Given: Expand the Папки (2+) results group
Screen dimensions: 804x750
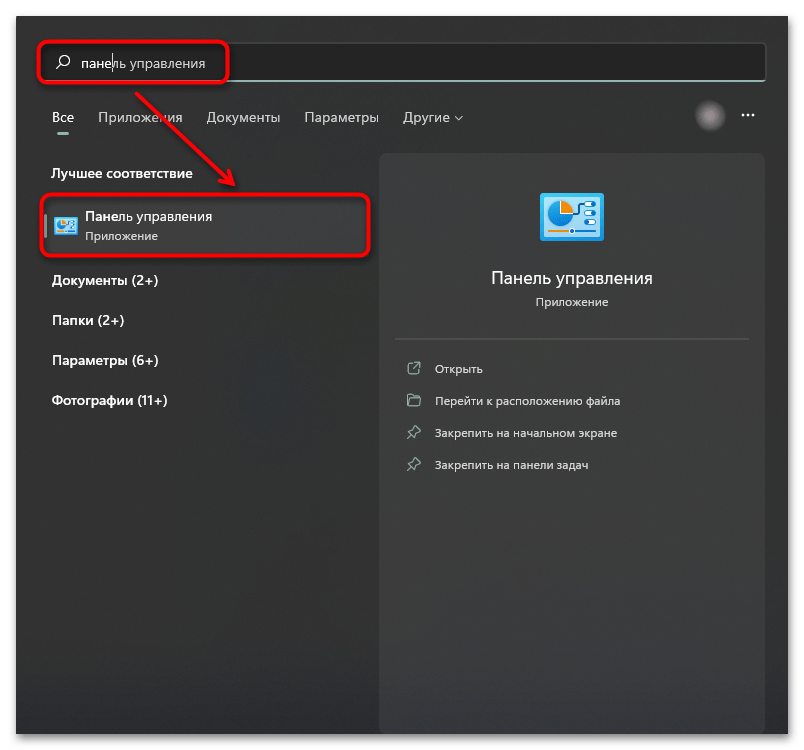Looking at the screenshot, I should (88, 321).
